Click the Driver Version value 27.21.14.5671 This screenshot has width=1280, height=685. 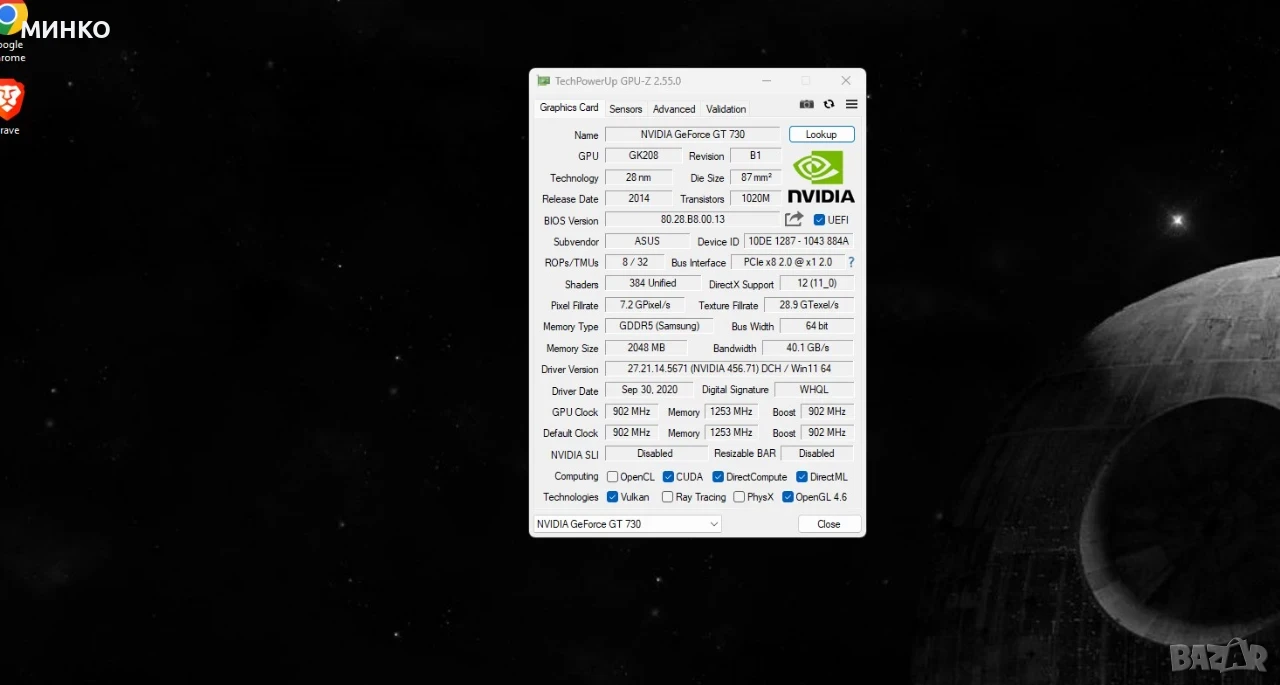click(x=729, y=369)
